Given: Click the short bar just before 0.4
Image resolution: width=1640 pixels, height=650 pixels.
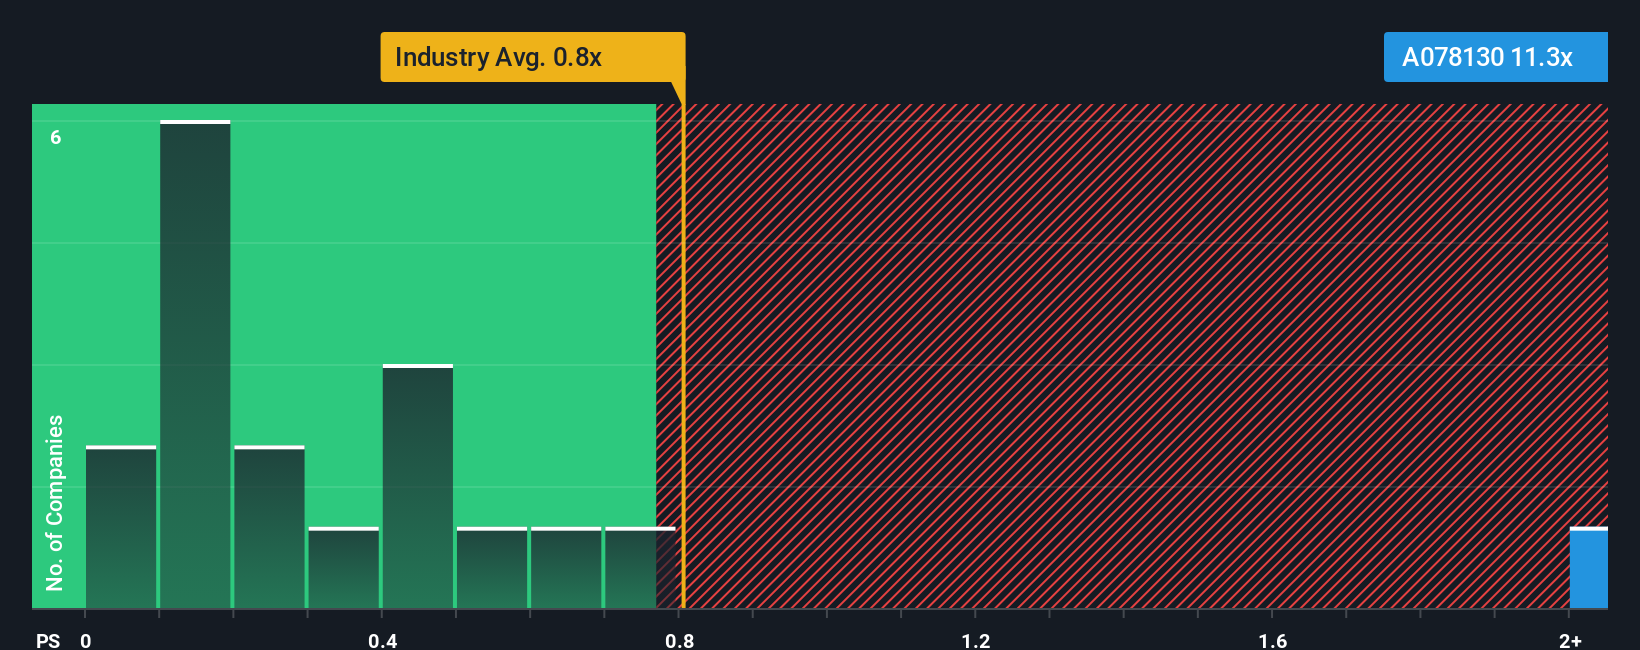Looking at the screenshot, I should (344, 567).
